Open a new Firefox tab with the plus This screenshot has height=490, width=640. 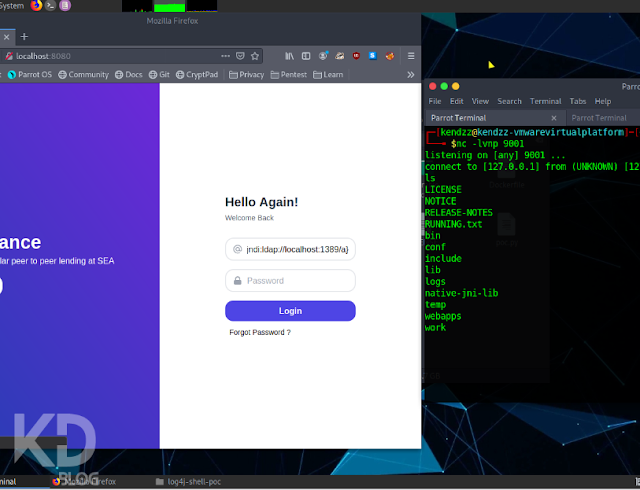tap(24, 37)
